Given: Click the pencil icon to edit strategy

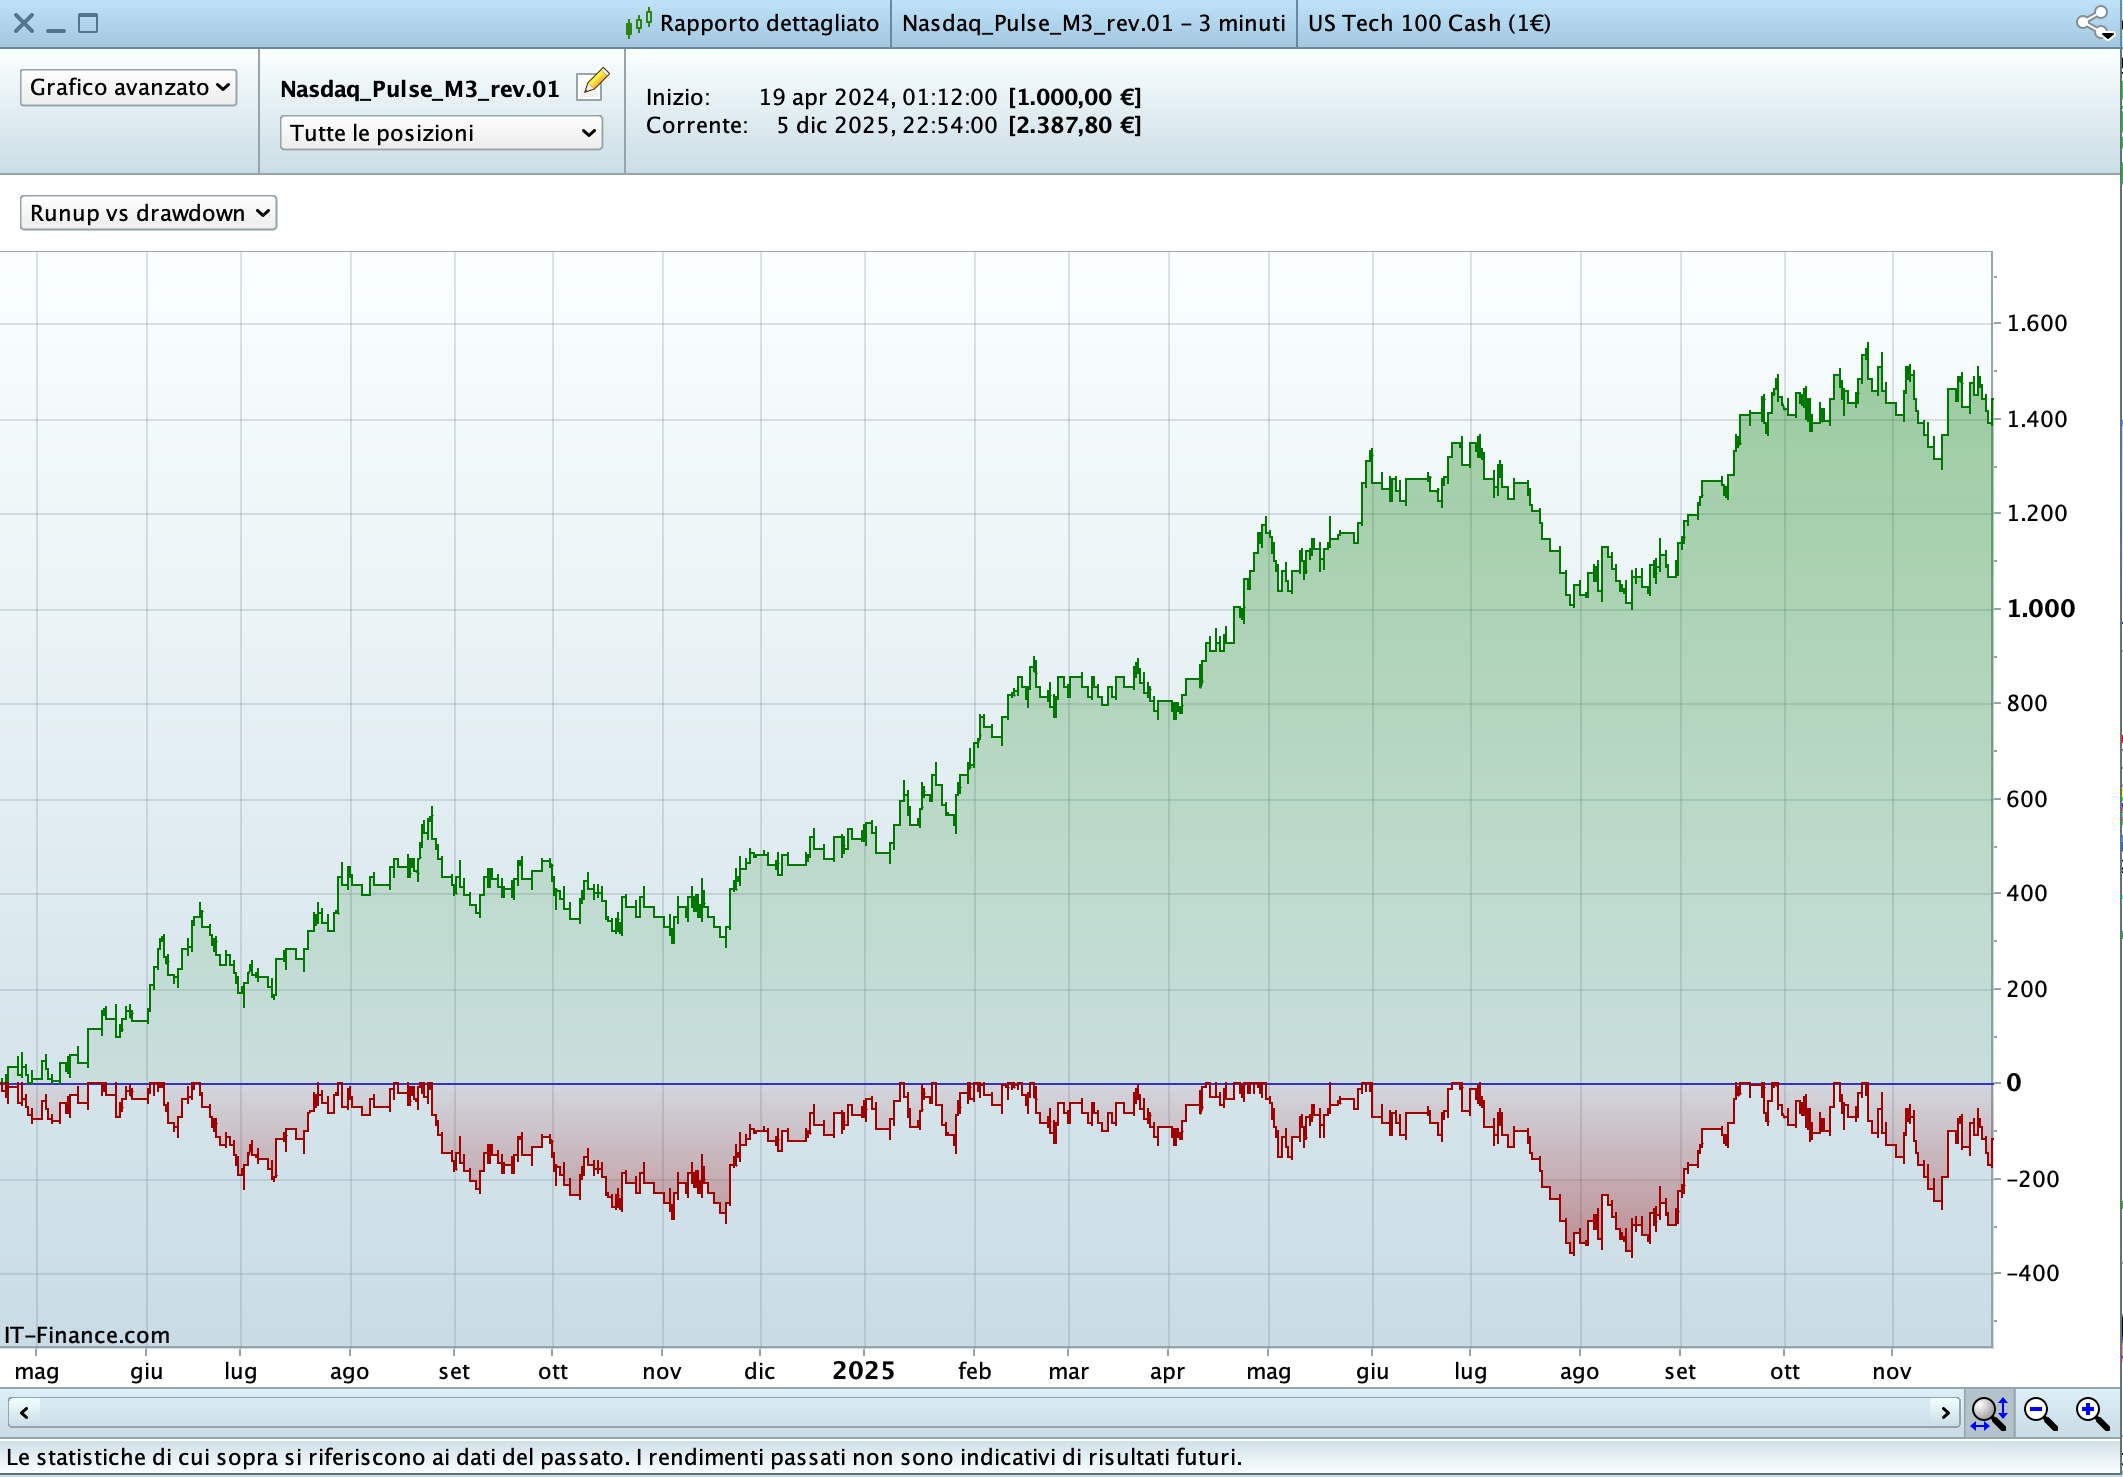Looking at the screenshot, I should 593,85.
